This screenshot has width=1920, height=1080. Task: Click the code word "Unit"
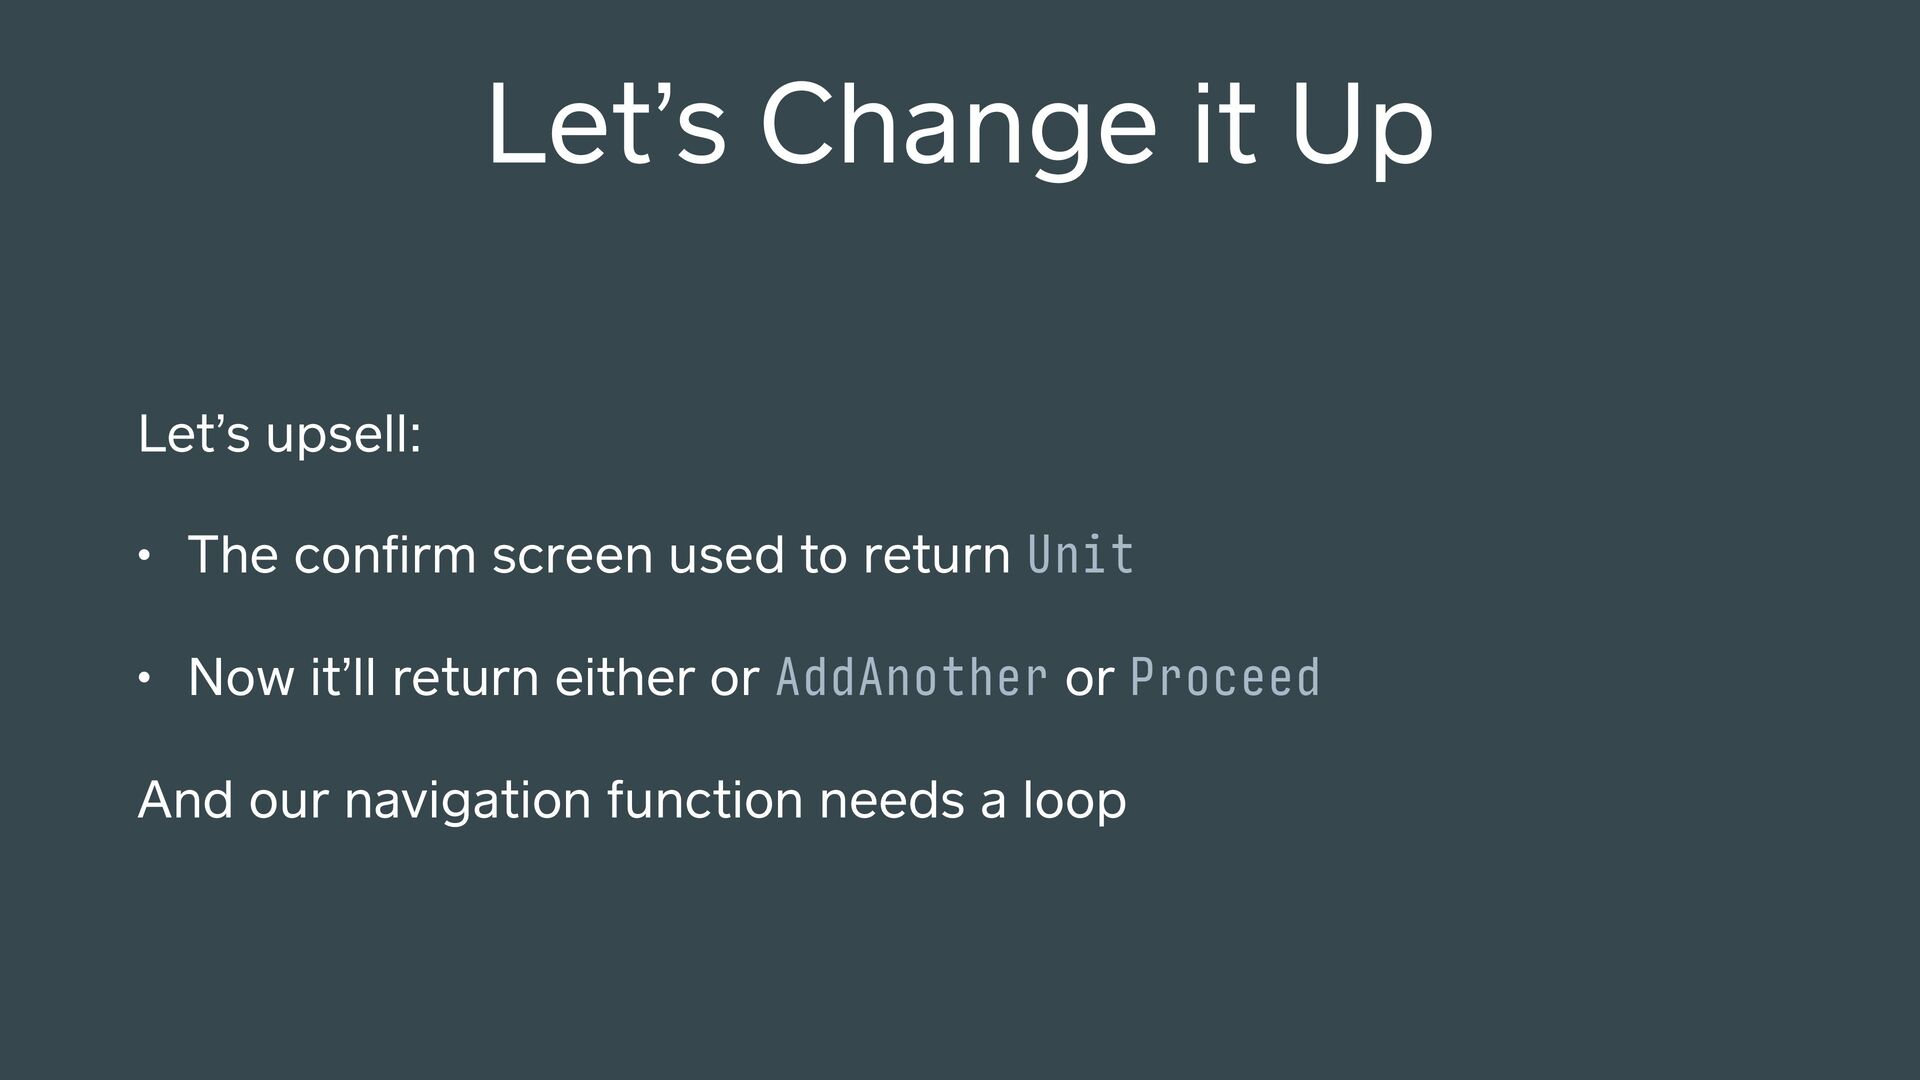1081,554
